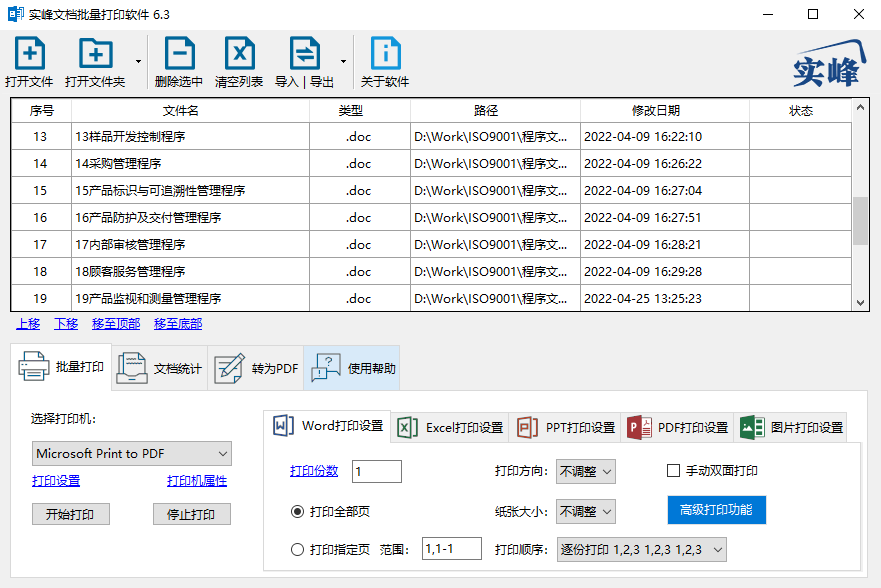
Task: Click the app icon in the title bar
Action: point(16,14)
